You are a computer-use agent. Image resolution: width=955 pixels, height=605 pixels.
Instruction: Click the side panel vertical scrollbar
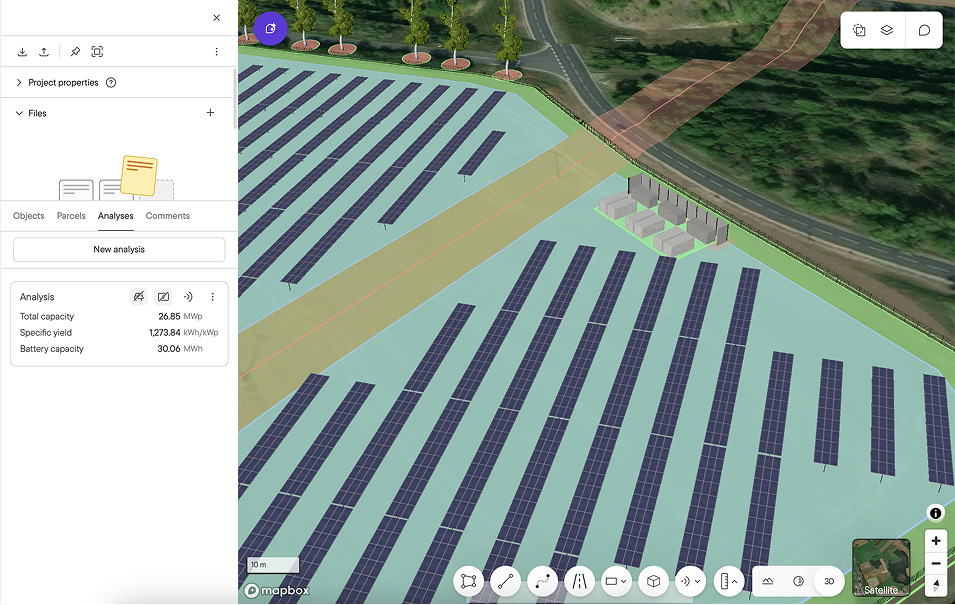[x=235, y=99]
